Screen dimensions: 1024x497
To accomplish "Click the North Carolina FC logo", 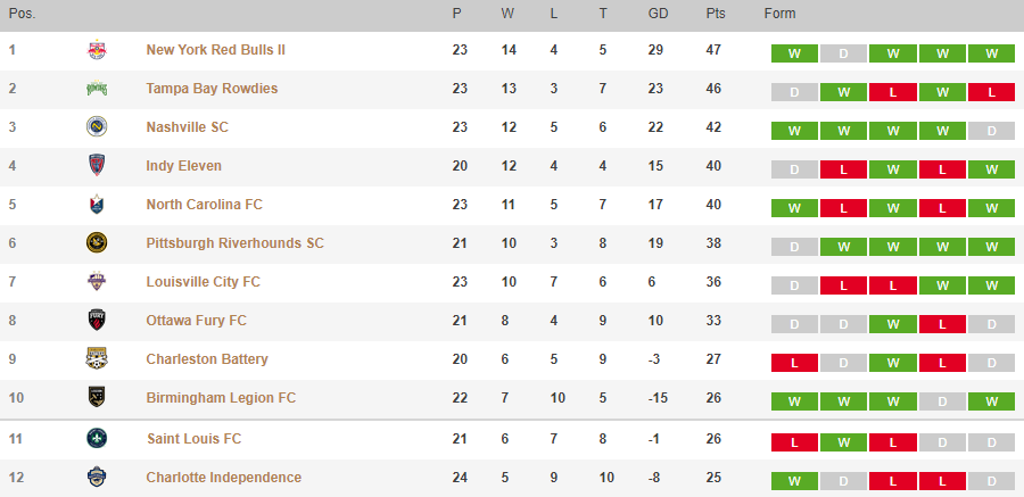I will tap(97, 204).
